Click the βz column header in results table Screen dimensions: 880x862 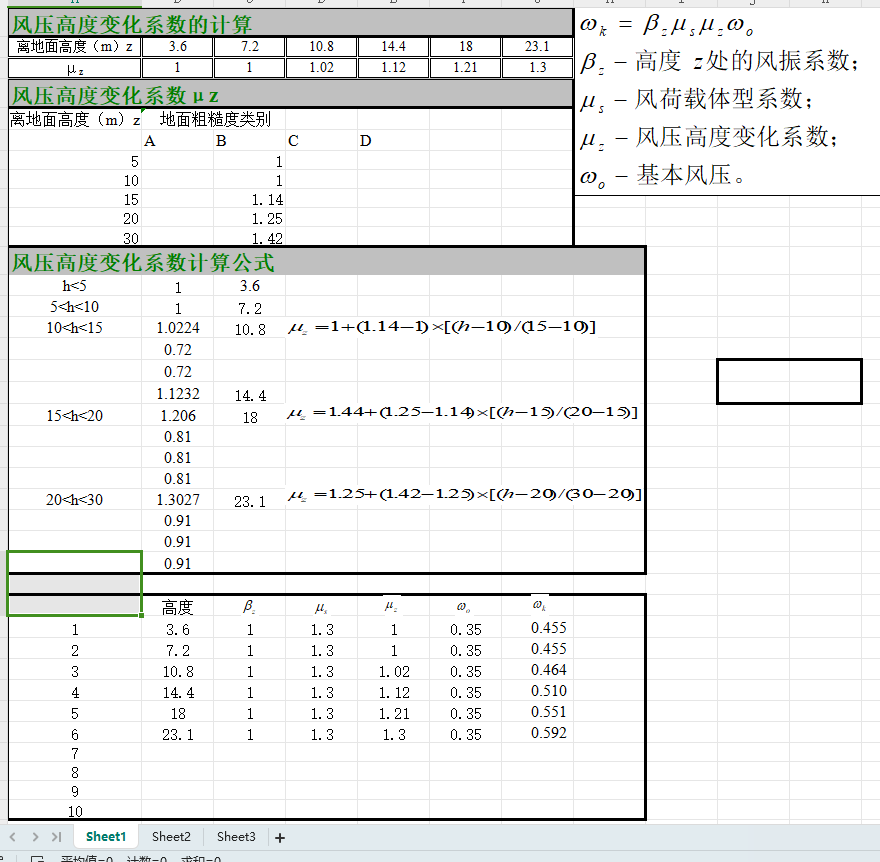tap(249, 607)
